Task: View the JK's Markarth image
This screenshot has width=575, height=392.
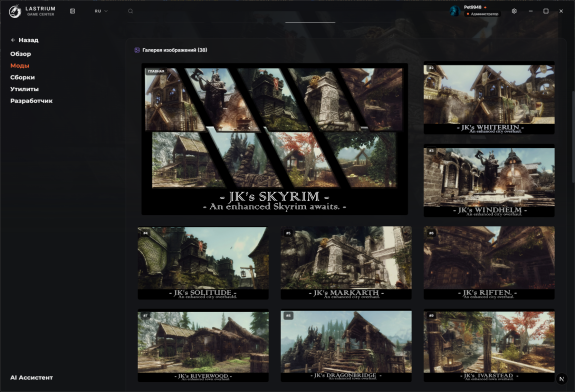Action: 346,263
